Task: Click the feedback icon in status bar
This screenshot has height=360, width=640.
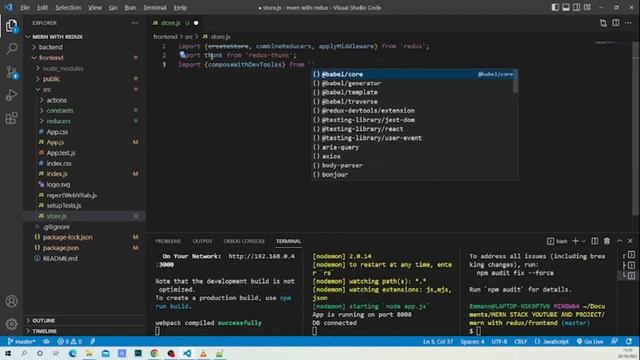Action: coord(614,342)
